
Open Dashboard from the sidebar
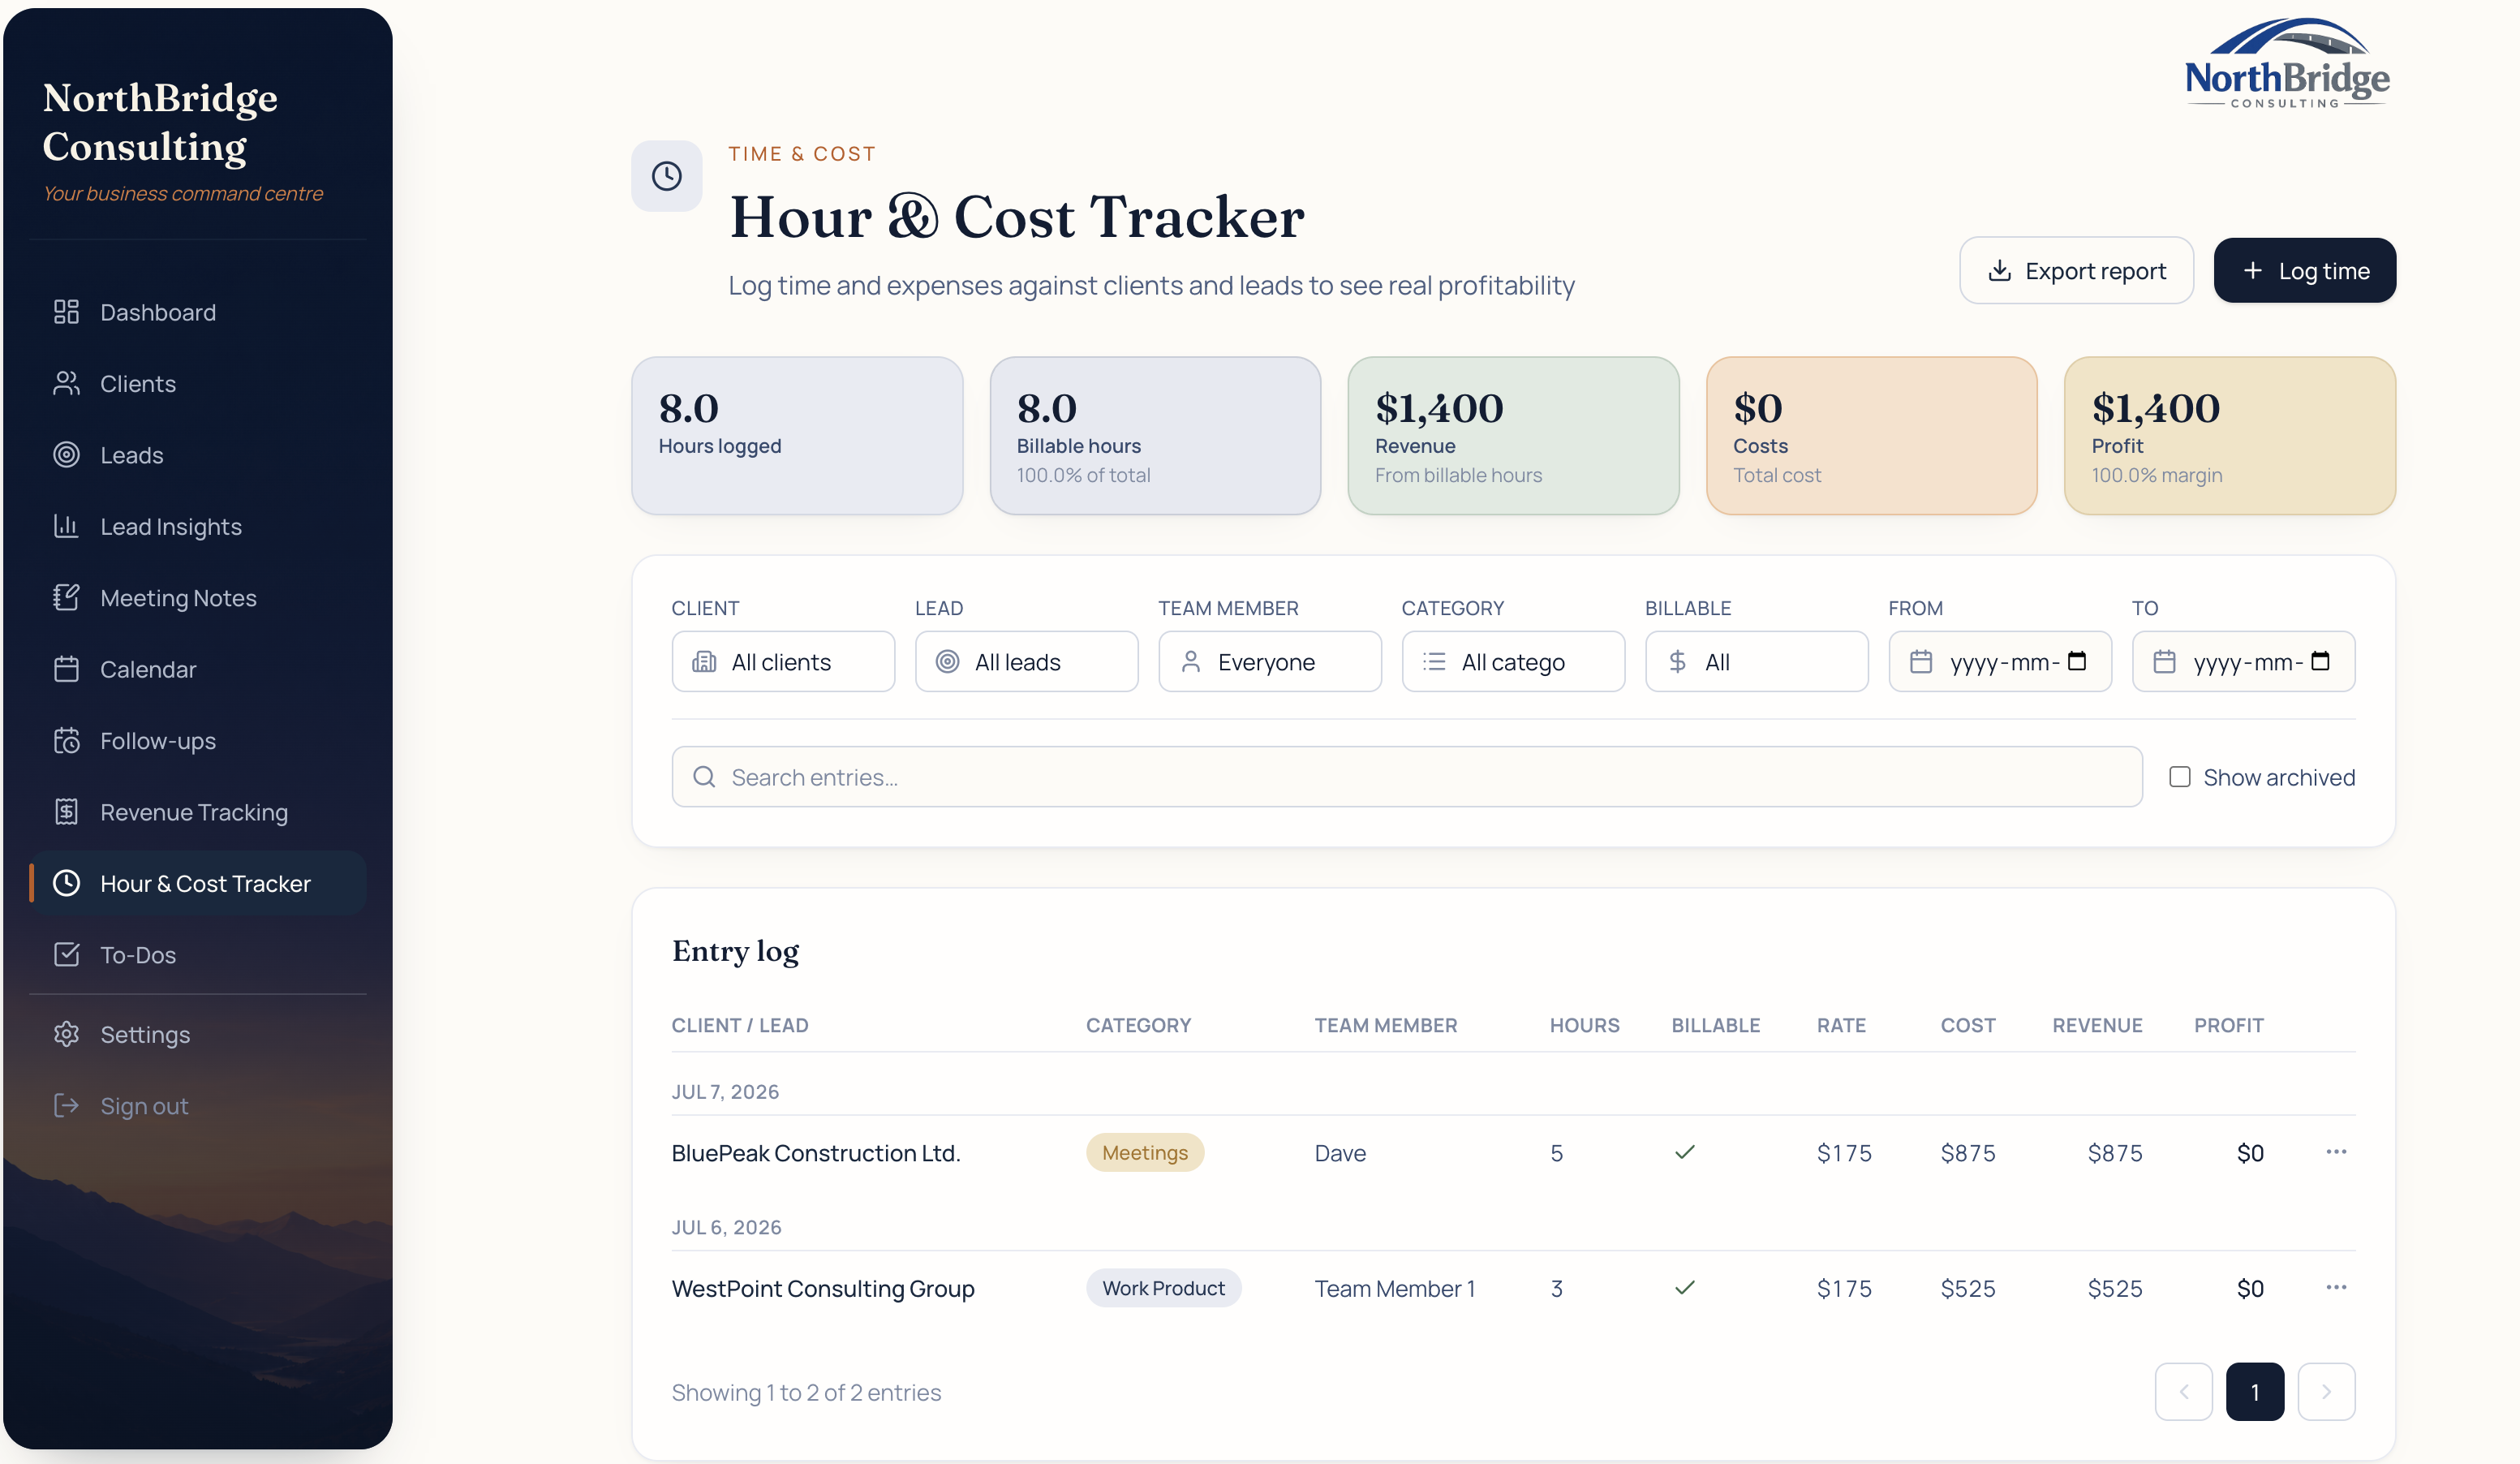(197, 312)
